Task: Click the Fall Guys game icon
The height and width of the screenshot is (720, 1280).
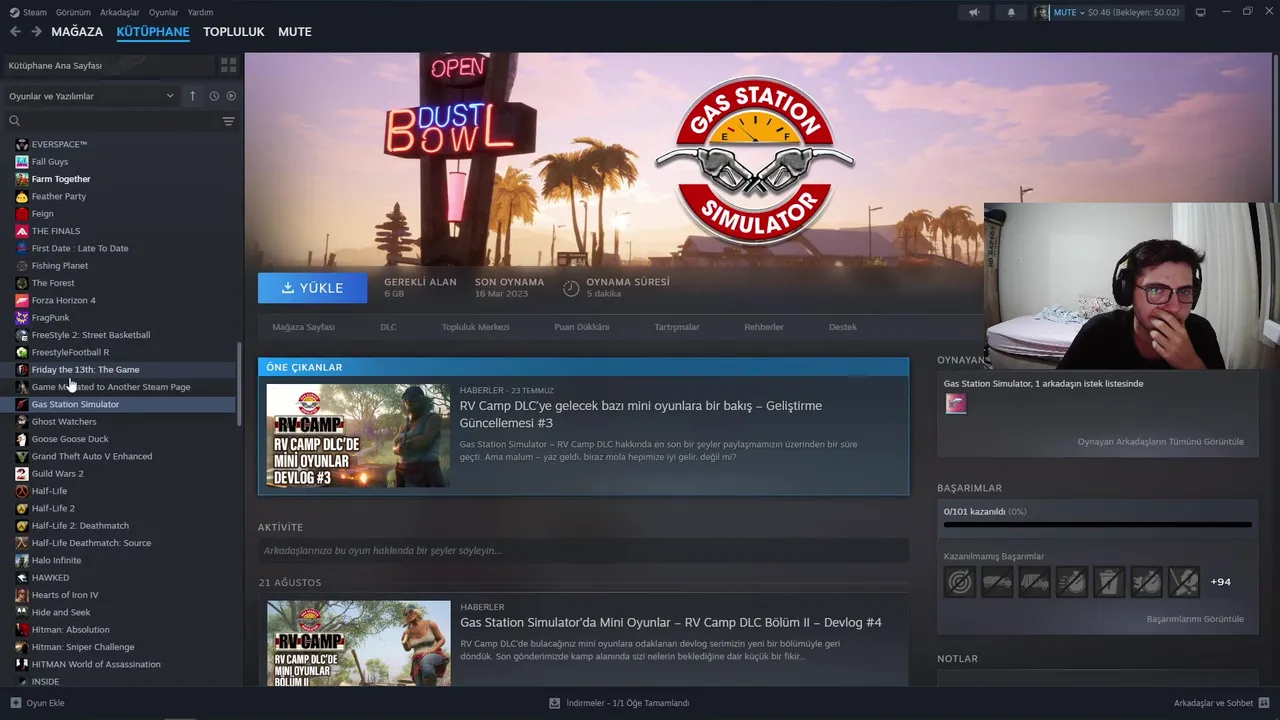Action: click(x=22, y=161)
